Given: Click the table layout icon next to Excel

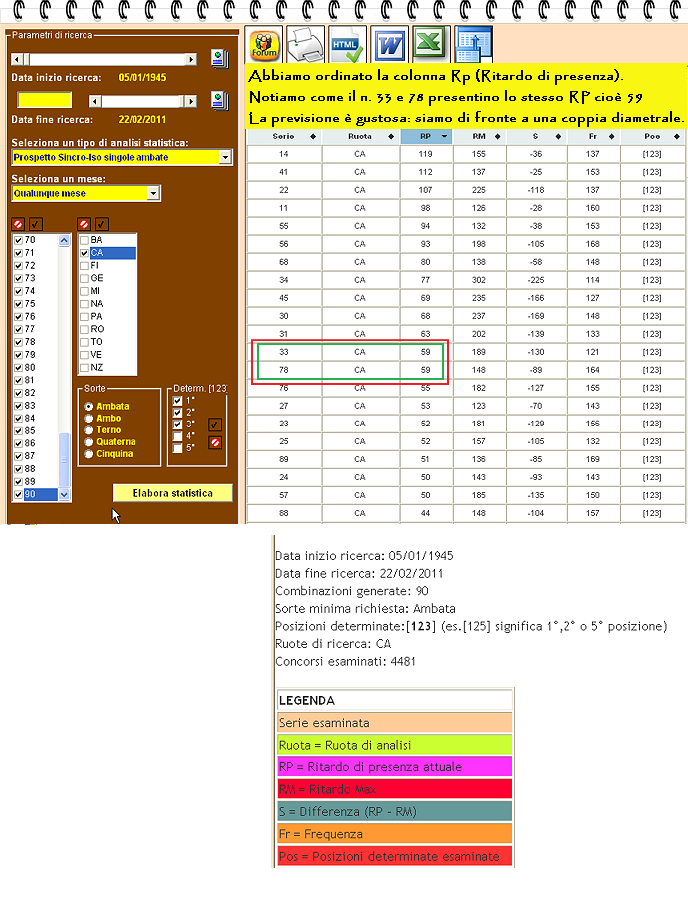Looking at the screenshot, I should pos(473,44).
